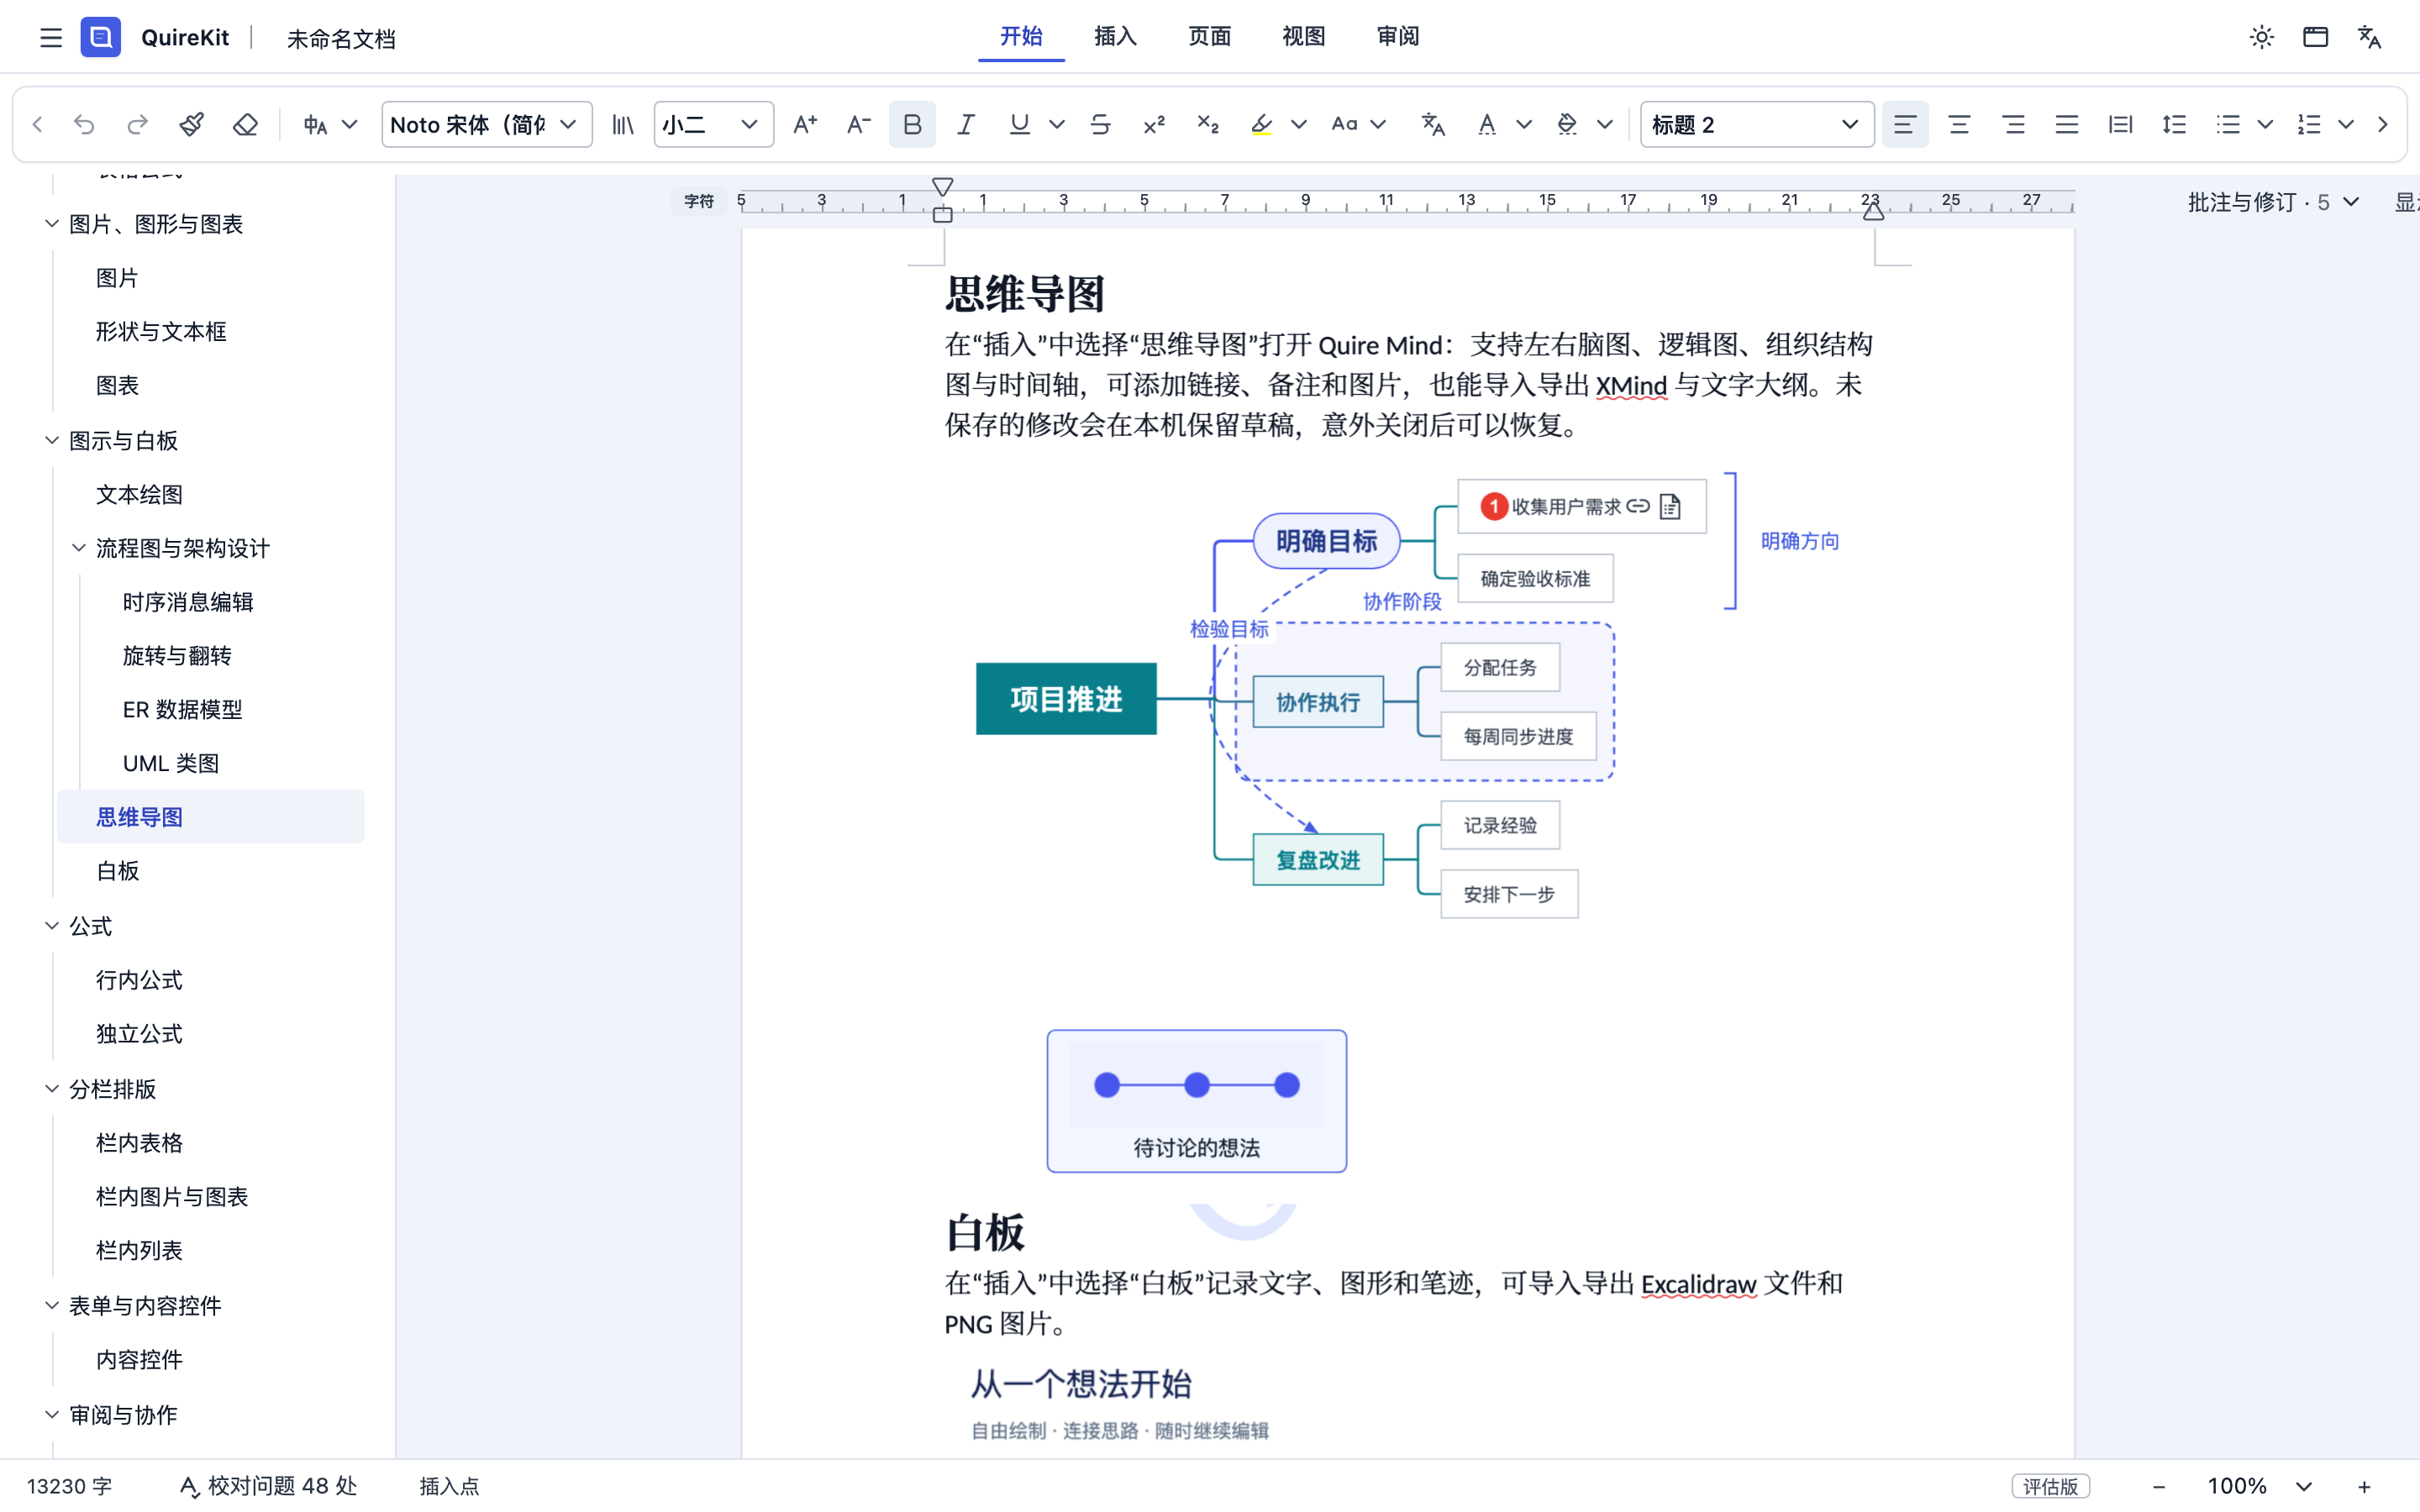This screenshot has height=1512, width=2420.
Task: Select 思维导图 in the outline
Action: click(x=211, y=817)
